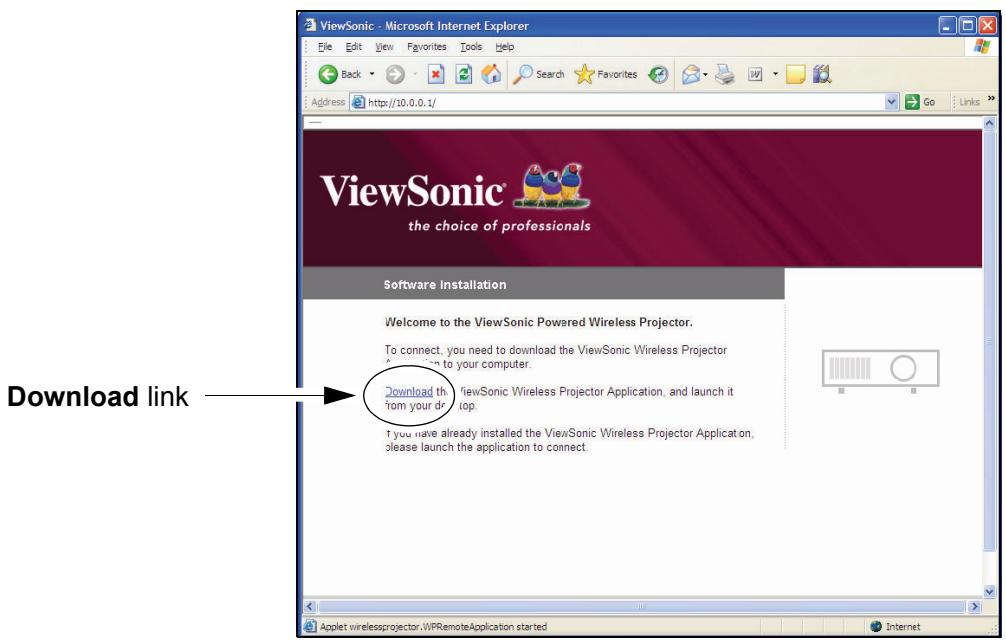
Task: Open the Search magnifier button
Action: click(x=538, y=74)
